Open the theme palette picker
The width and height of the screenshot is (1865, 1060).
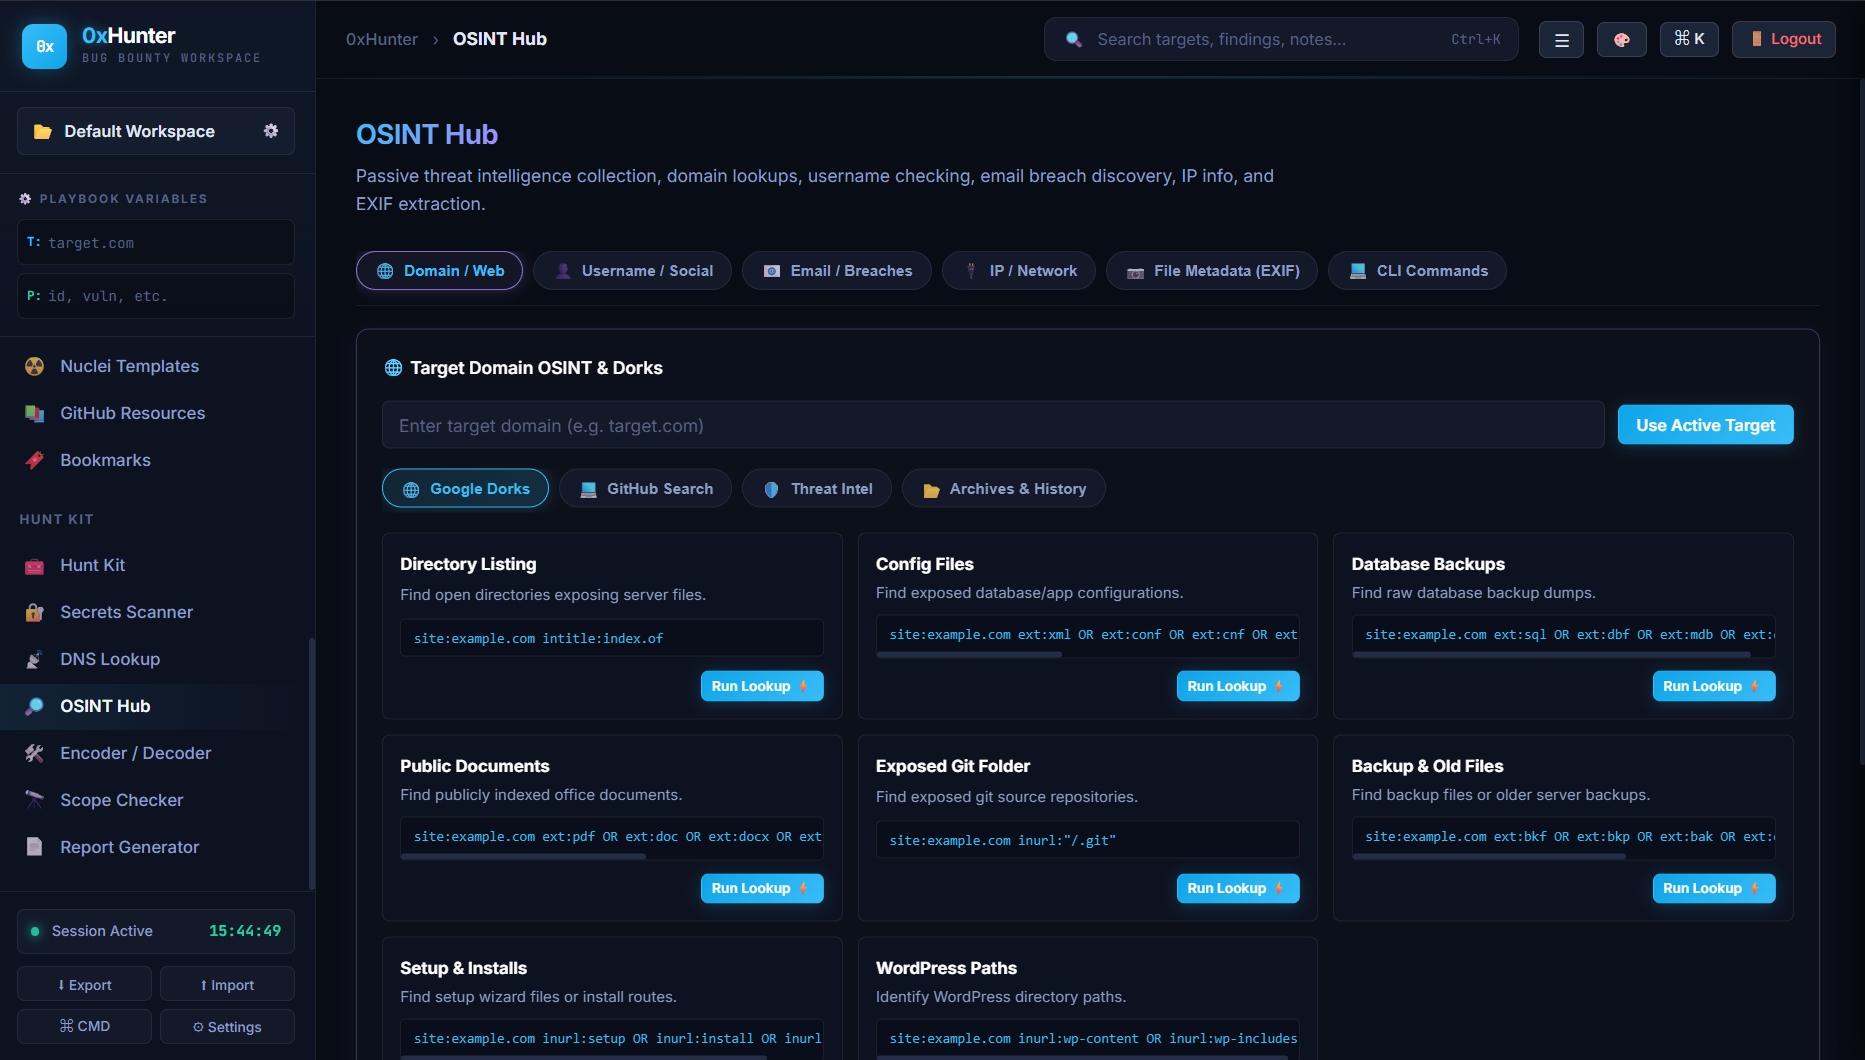tap(1621, 40)
